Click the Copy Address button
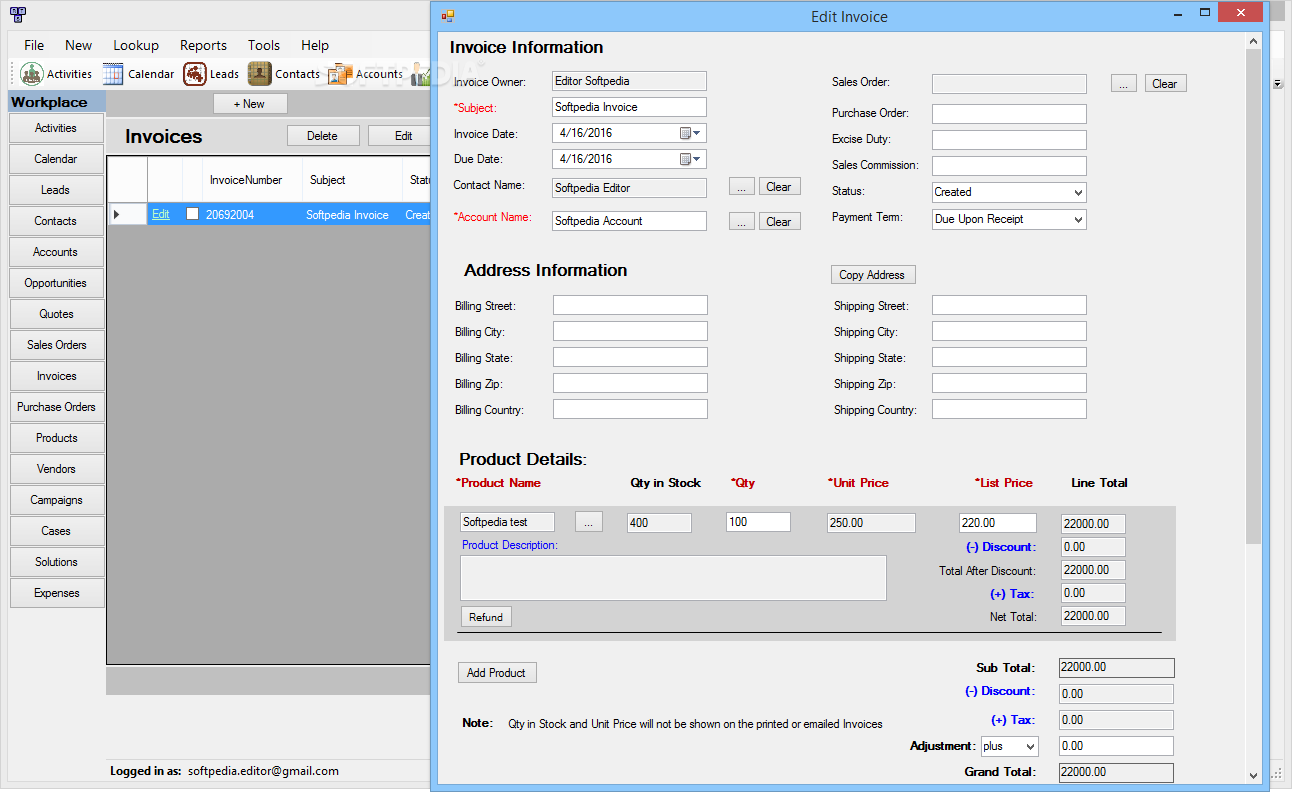The width and height of the screenshot is (1292, 792). (x=873, y=275)
